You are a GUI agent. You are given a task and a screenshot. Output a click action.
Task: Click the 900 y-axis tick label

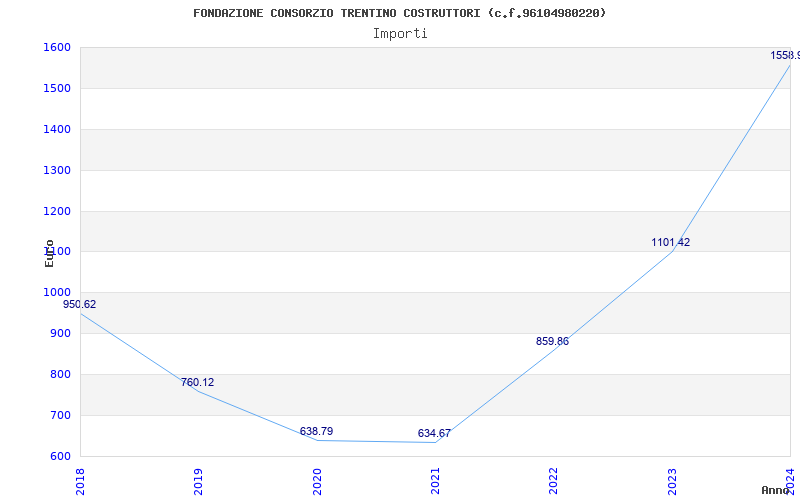pos(60,334)
